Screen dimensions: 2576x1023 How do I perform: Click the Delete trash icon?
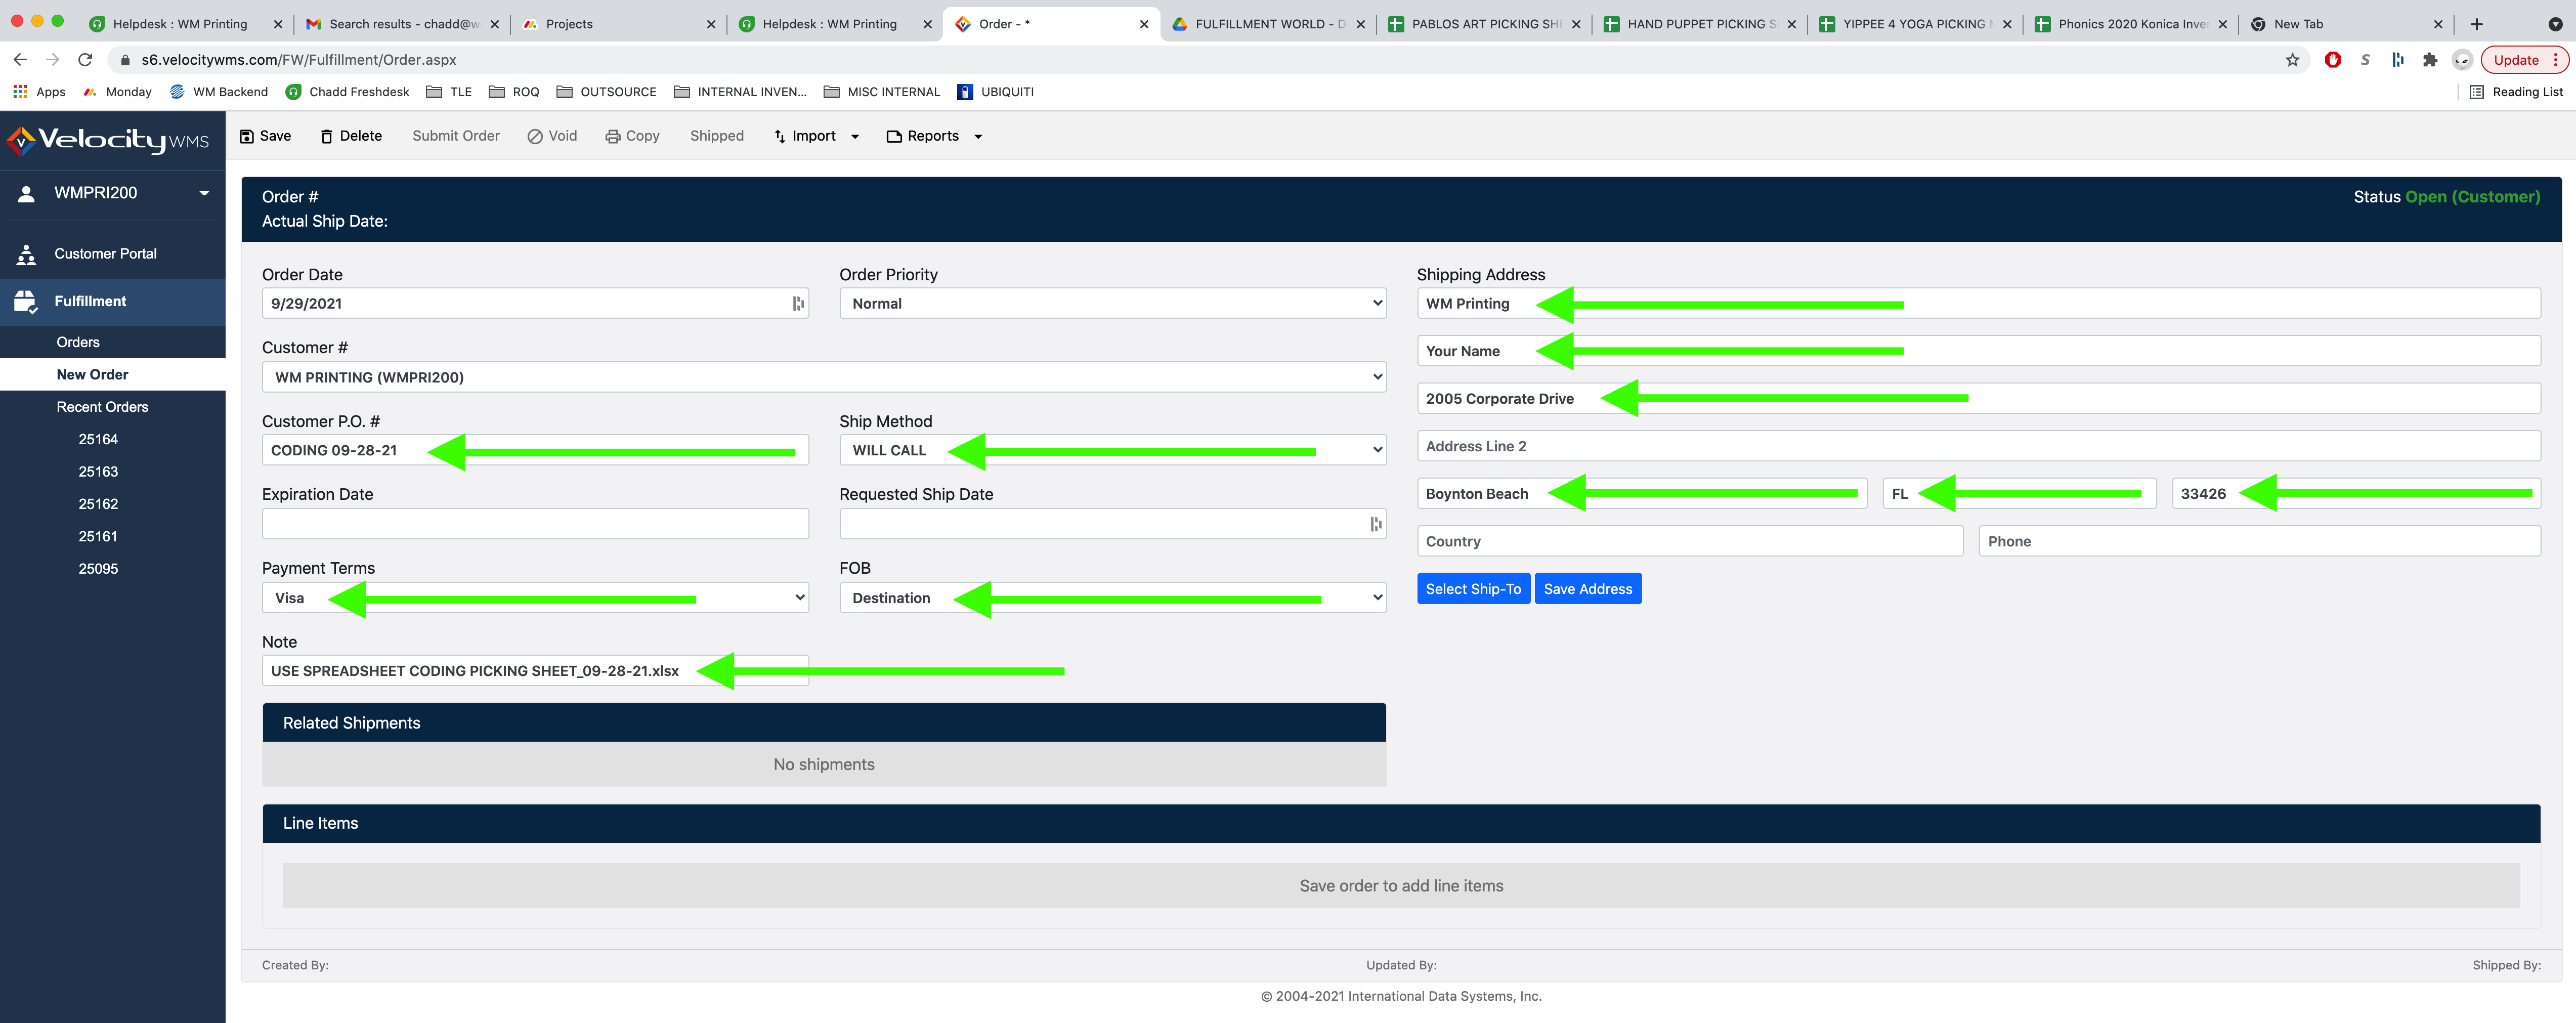pyautogui.click(x=326, y=136)
